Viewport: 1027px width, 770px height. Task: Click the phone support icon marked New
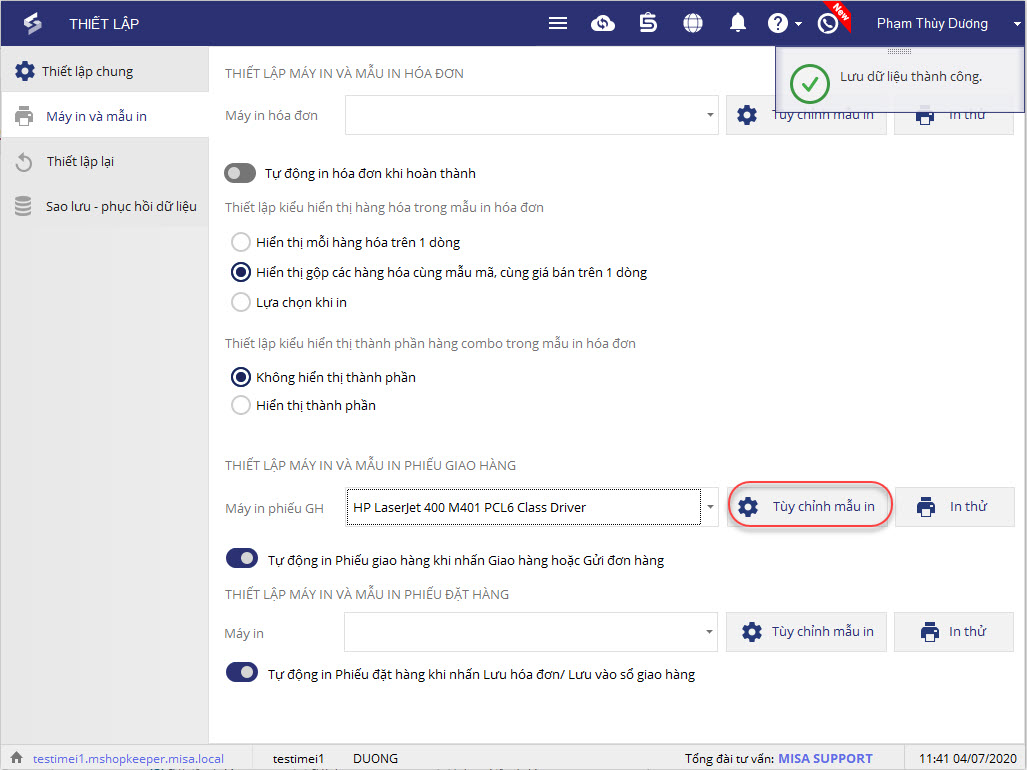[828, 24]
